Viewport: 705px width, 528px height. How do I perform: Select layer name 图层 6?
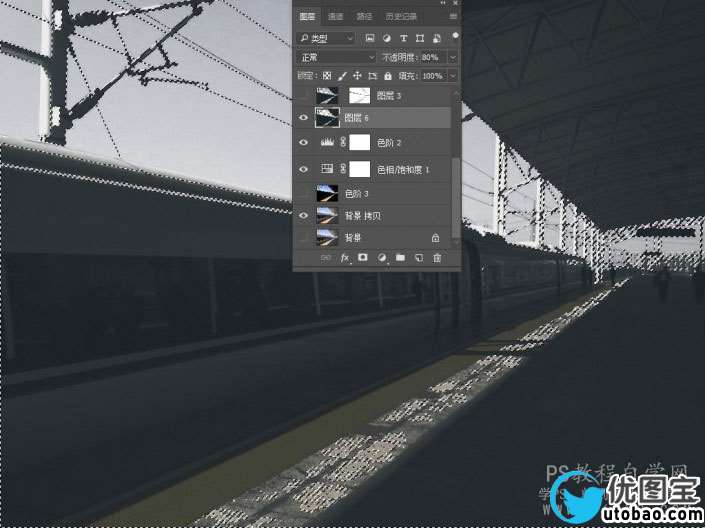[x=357, y=118]
